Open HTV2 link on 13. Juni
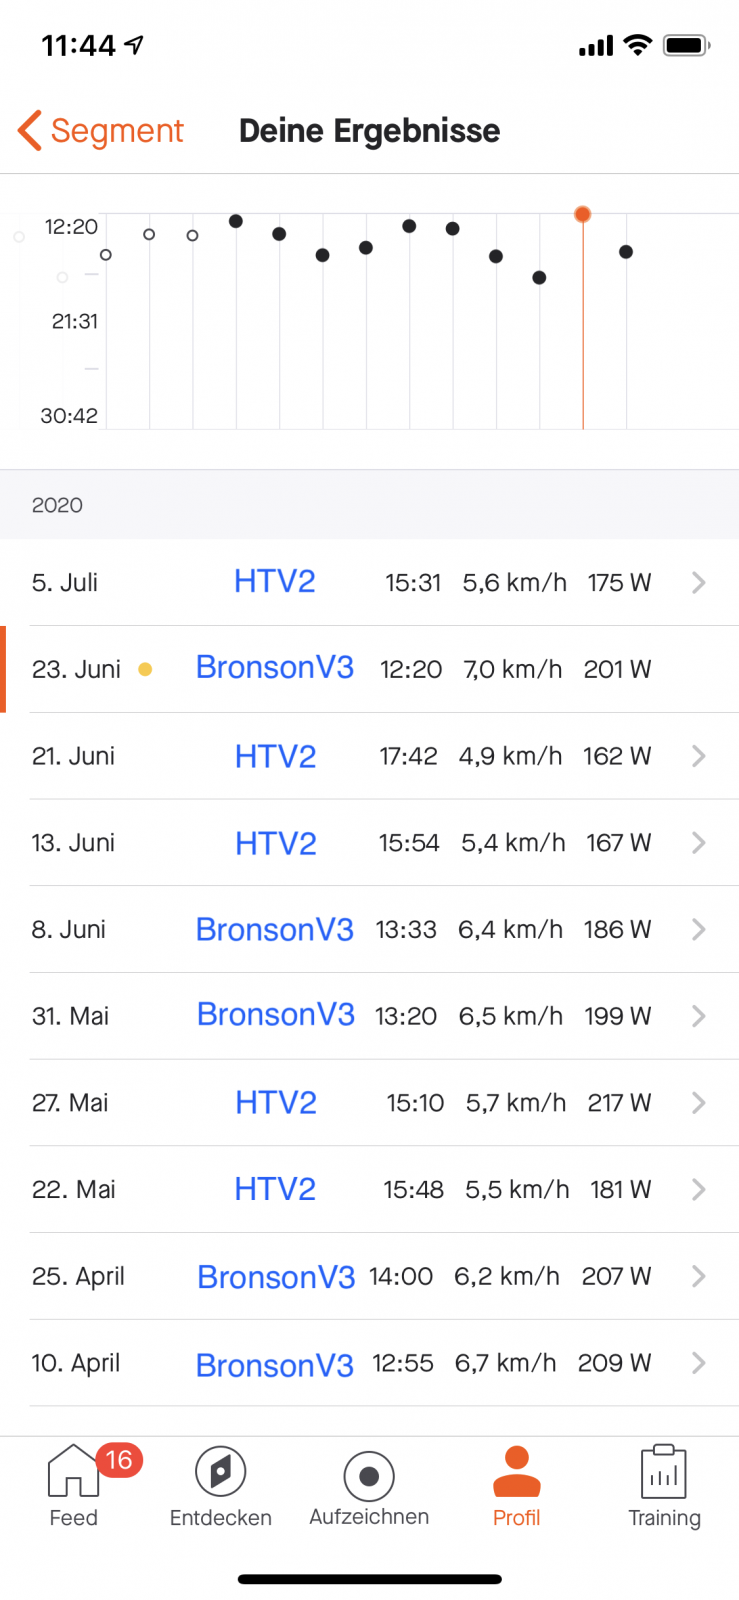739x1600 pixels. click(276, 843)
